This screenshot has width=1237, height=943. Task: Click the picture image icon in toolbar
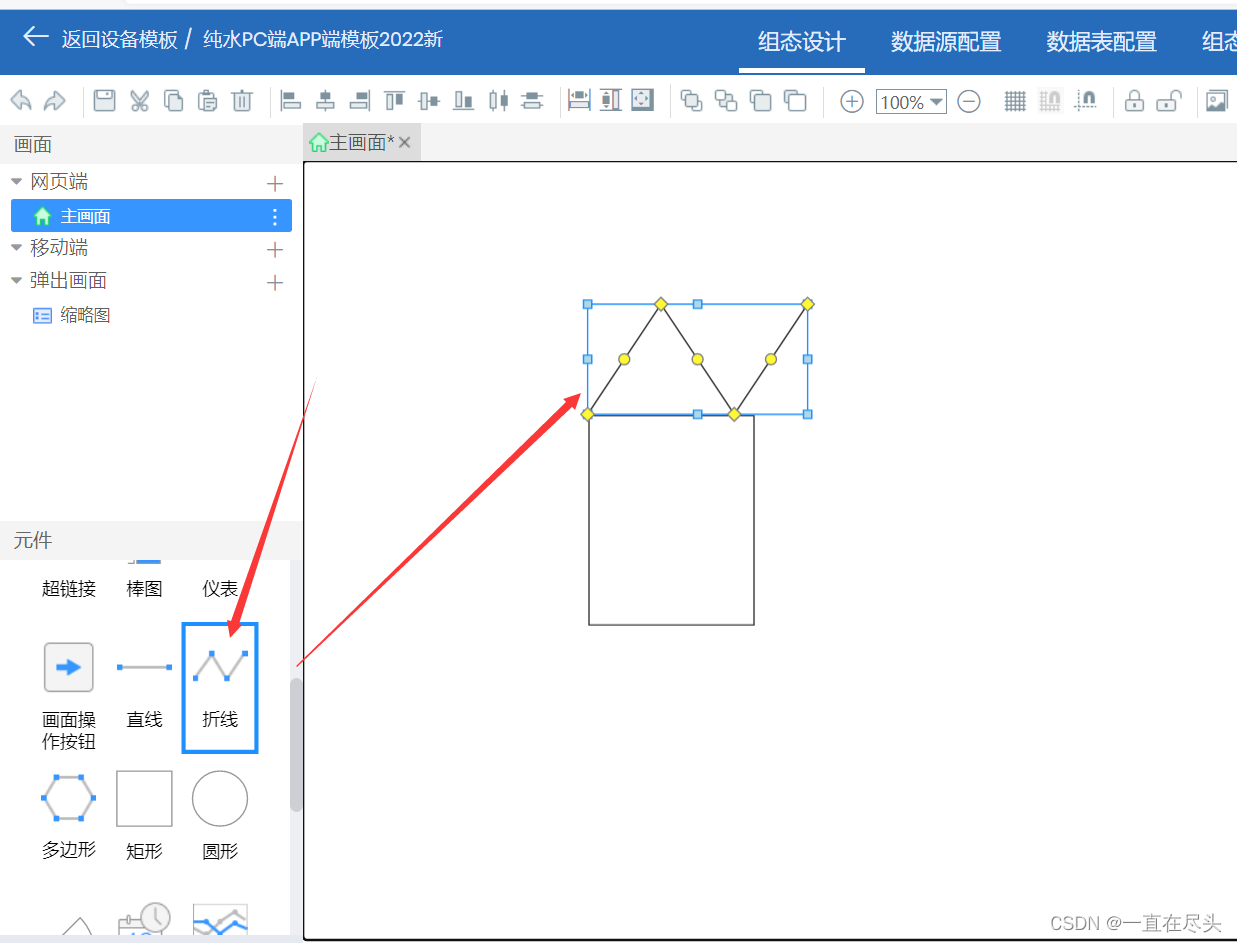[1216, 101]
